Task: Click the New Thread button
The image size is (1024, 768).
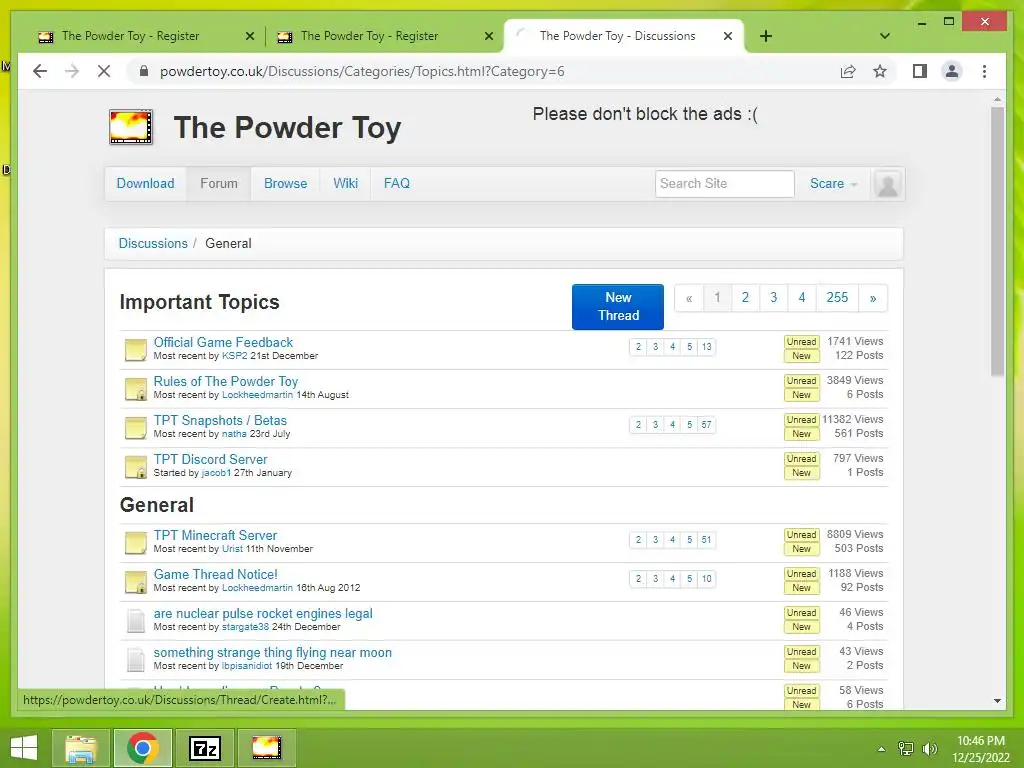Action: 618,307
